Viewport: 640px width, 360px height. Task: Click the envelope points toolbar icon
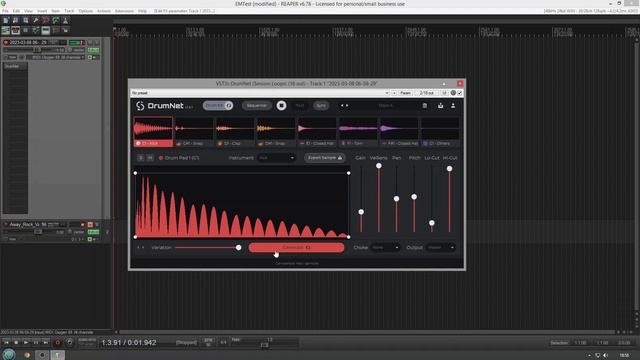pyautogui.click(x=36, y=30)
